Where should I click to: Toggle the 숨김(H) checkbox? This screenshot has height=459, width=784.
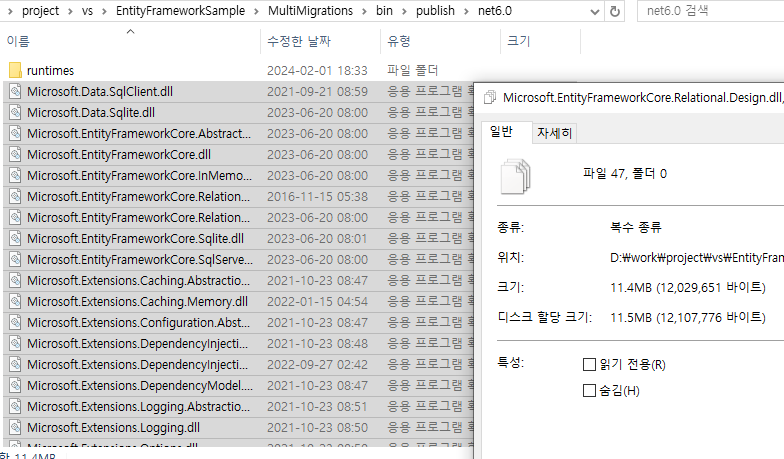click(590, 390)
